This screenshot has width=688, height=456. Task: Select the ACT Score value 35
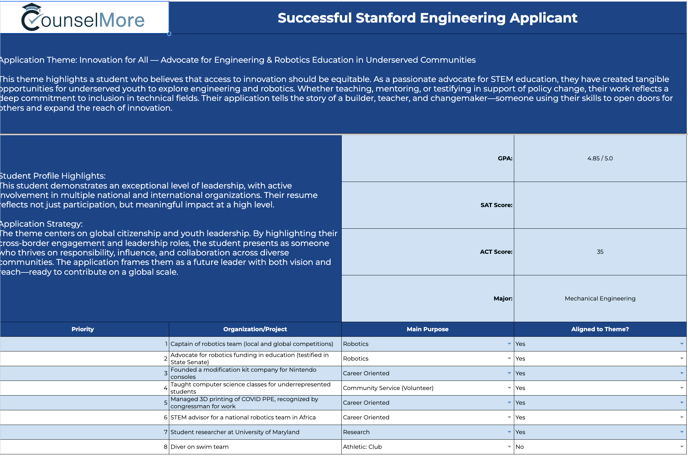pos(600,252)
